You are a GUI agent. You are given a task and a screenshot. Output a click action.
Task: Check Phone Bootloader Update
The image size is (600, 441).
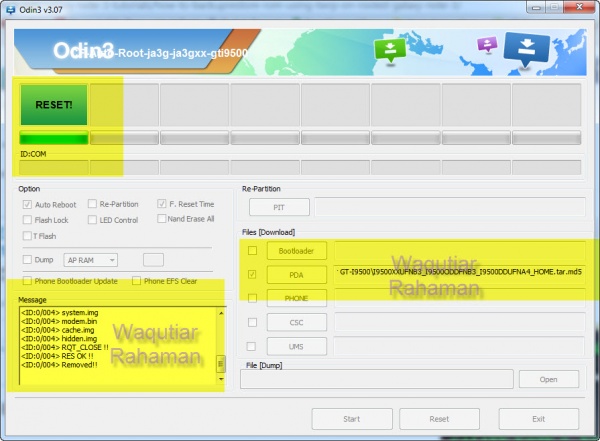click(x=27, y=281)
